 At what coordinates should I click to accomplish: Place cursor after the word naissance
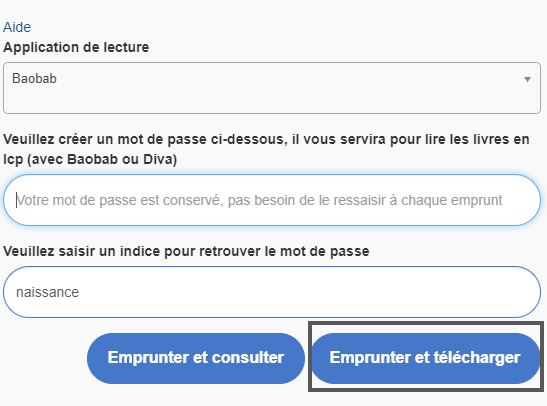pyautogui.click(x=80, y=292)
